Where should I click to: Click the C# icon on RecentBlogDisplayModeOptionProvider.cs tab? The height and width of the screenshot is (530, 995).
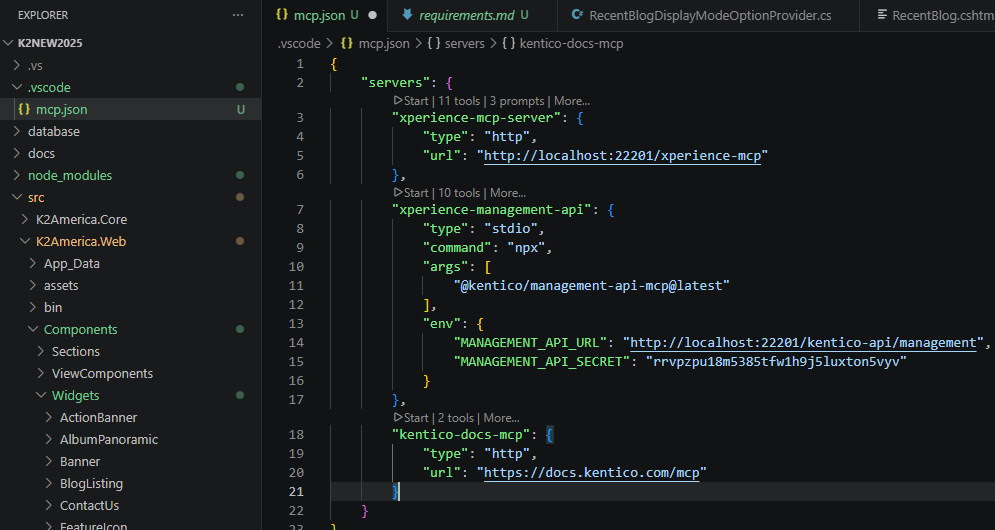click(577, 15)
